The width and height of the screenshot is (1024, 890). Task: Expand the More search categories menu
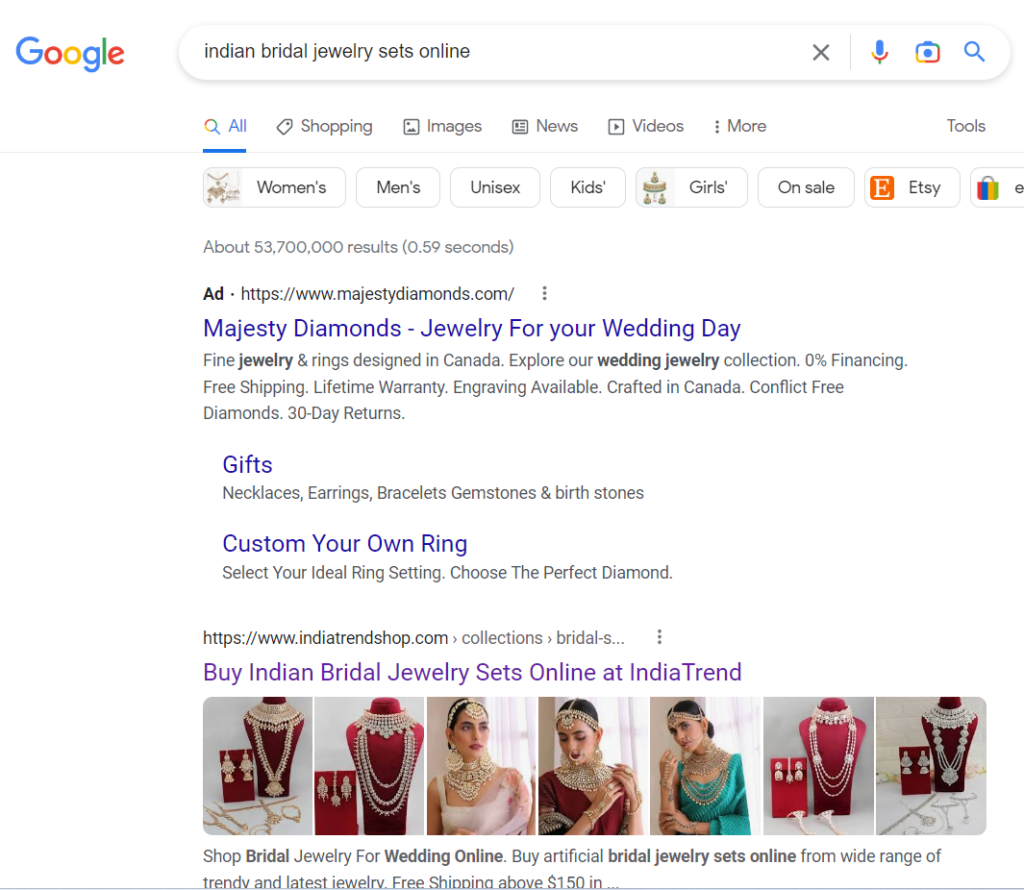click(x=739, y=126)
